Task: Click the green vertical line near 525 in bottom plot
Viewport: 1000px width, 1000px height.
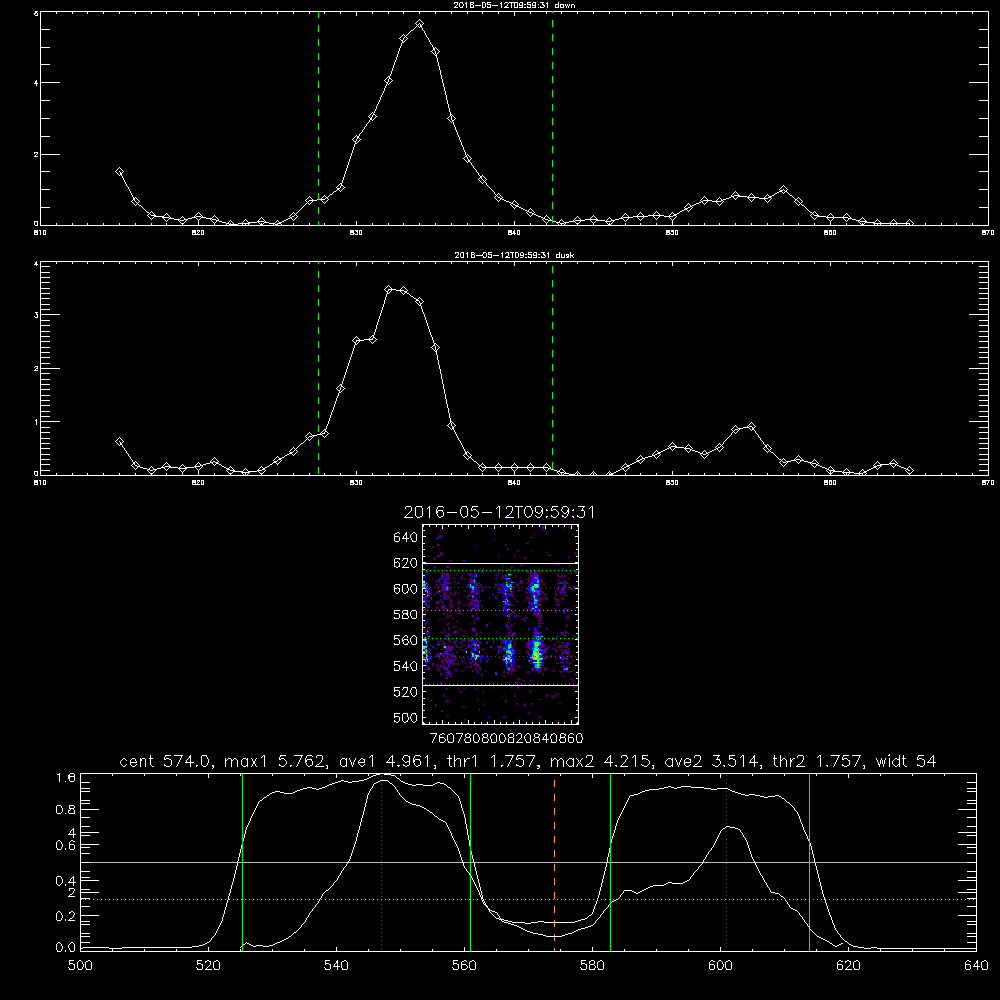Action: coord(242,861)
